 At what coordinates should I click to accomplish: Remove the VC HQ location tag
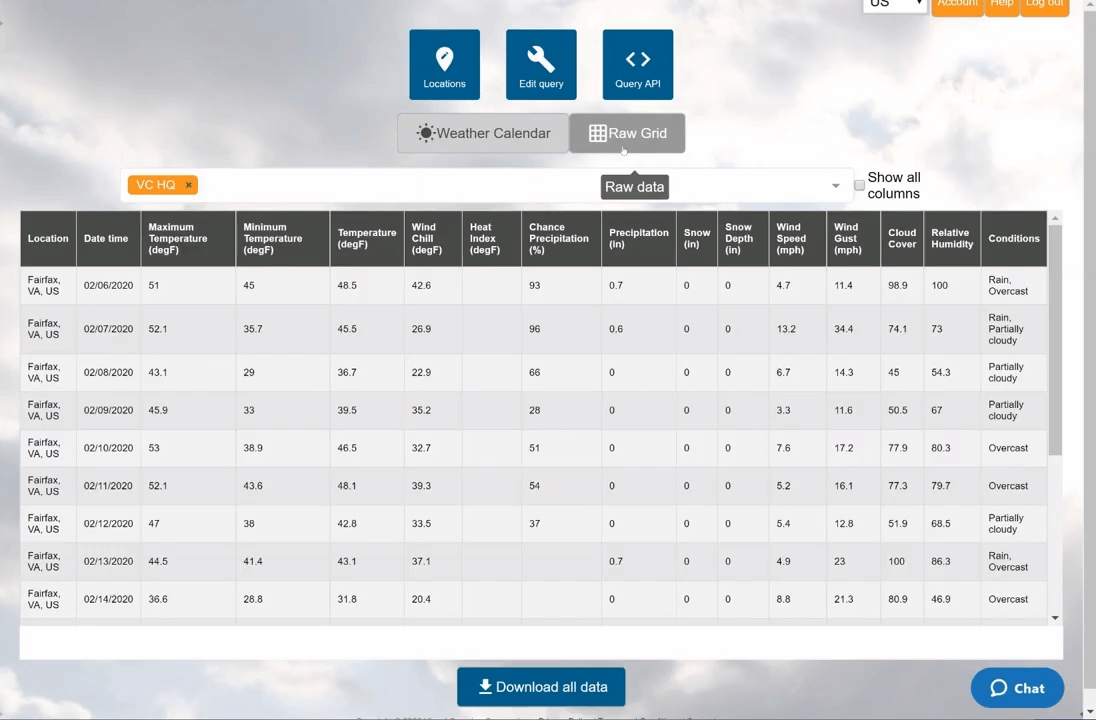(x=188, y=185)
